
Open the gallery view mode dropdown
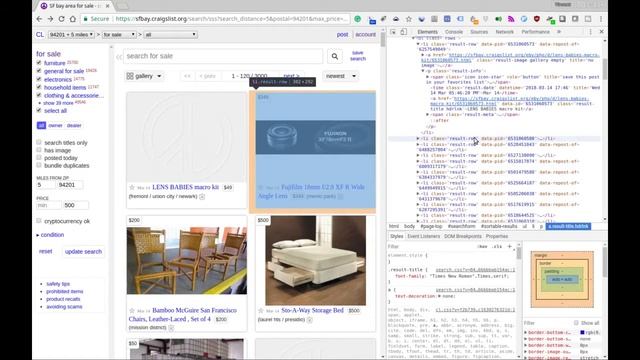[144, 76]
